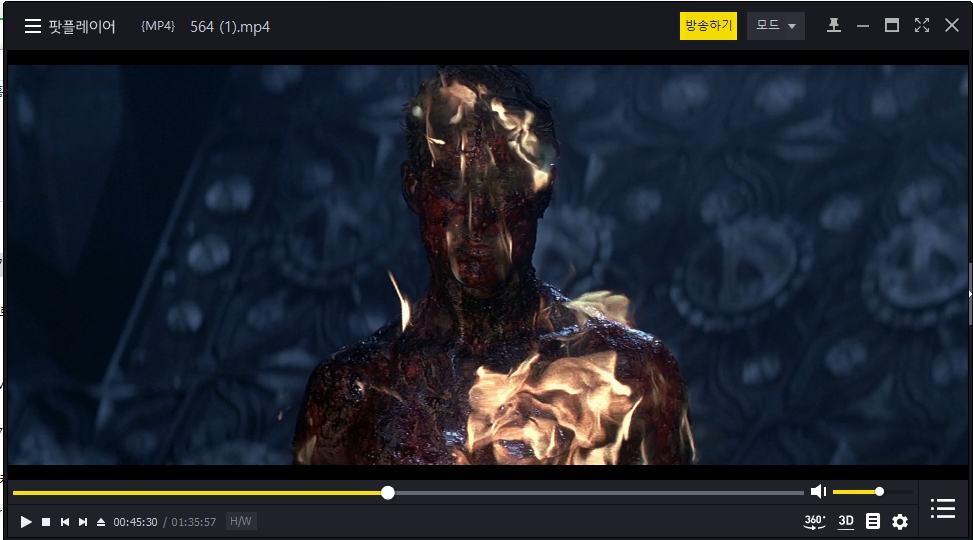Stop the video with the stop button
The width and height of the screenshot is (973, 540).
[x=46, y=522]
